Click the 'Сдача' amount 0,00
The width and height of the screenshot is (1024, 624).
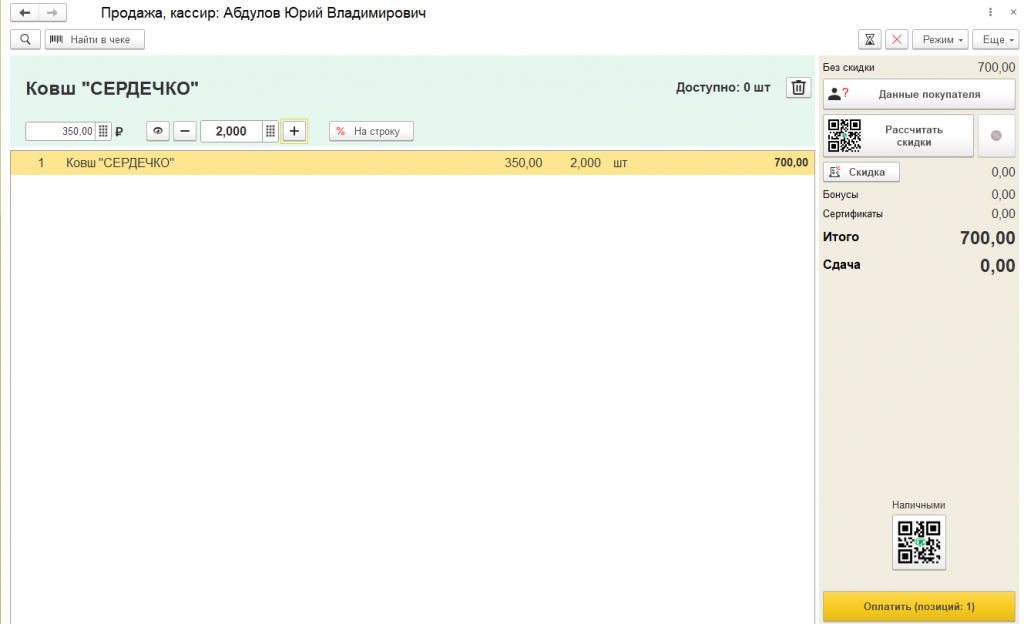998,266
